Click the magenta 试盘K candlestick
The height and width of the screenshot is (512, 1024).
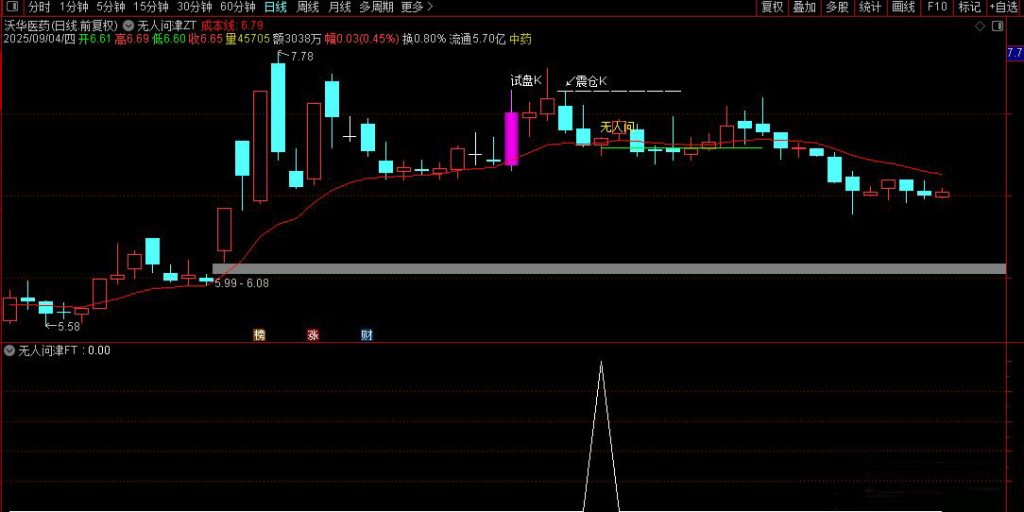(x=511, y=138)
